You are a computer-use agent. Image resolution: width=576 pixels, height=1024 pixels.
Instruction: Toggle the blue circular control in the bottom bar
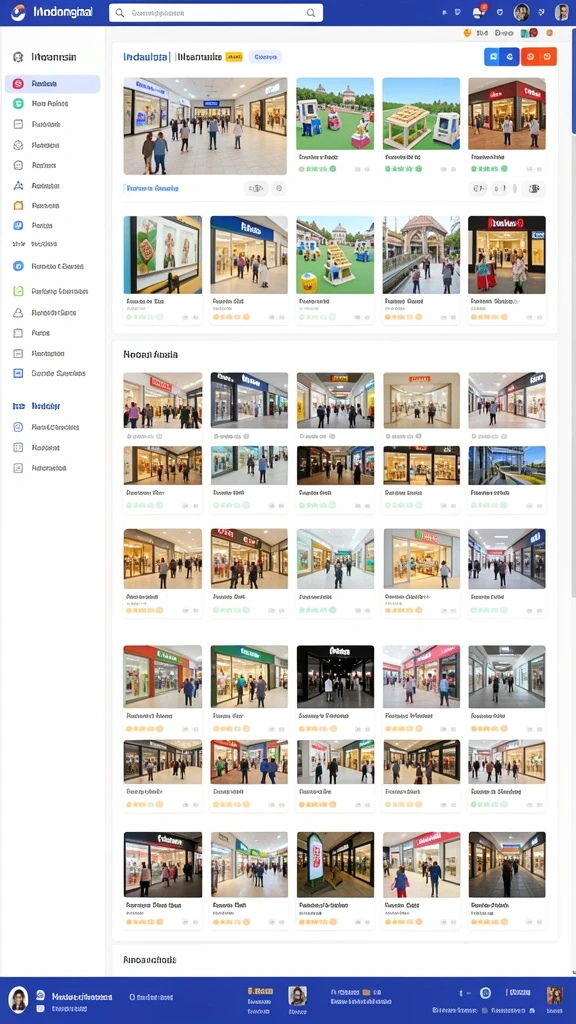tap(485, 993)
